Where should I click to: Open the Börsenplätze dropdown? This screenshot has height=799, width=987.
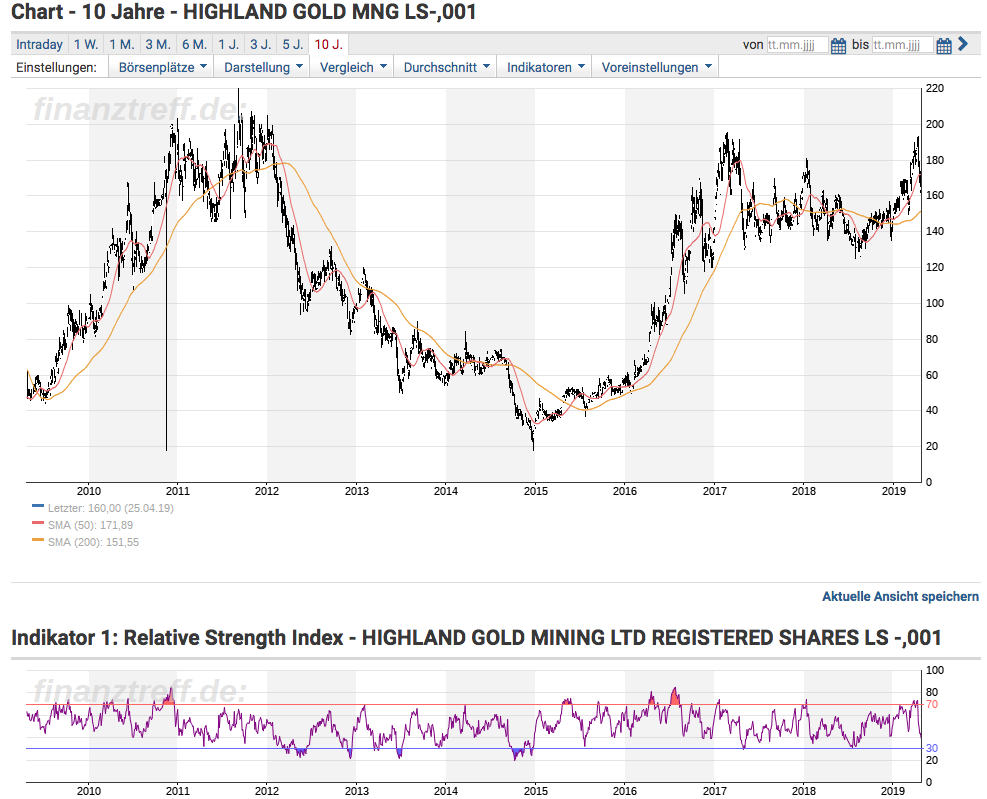[162, 67]
